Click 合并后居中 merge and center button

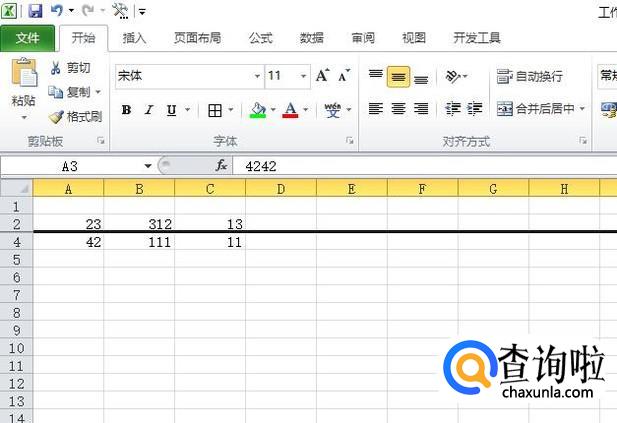(x=536, y=108)
